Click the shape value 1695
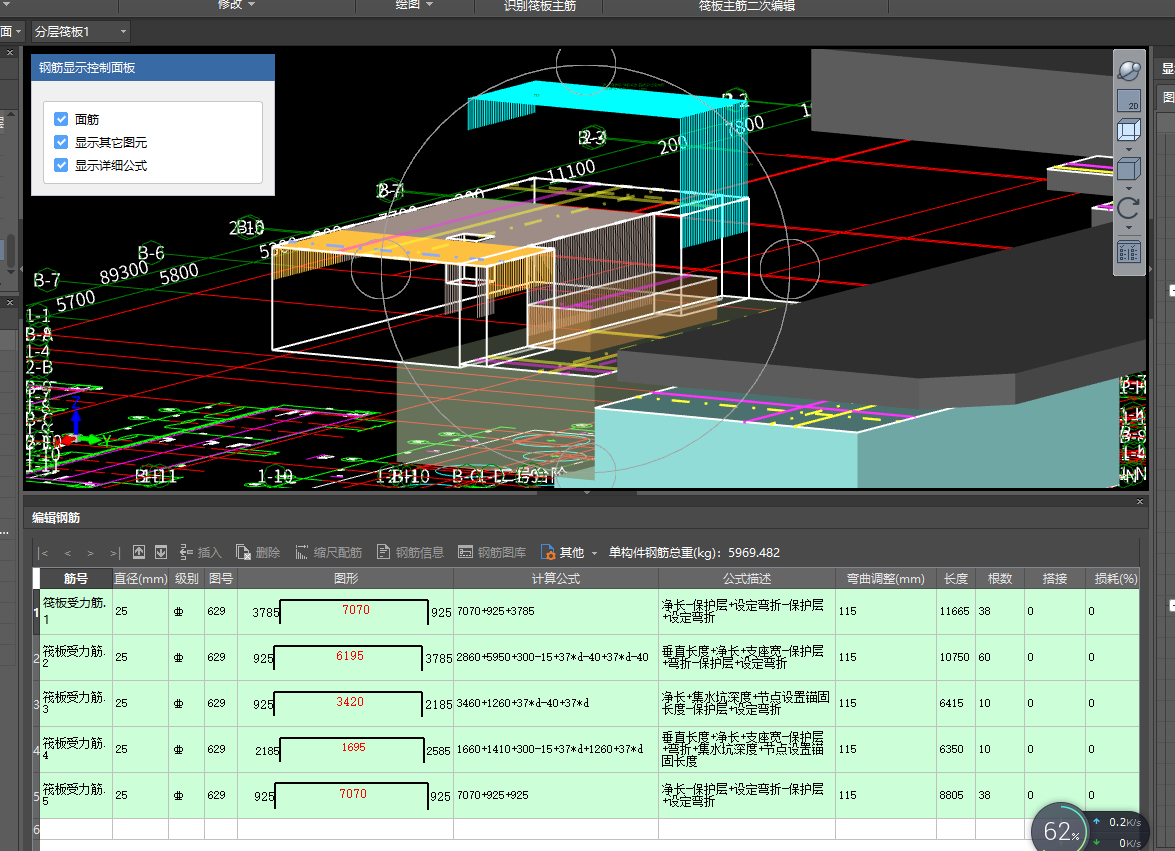Image resolution: width=1175 pixels, height=851 pixels. click(354, 748)
